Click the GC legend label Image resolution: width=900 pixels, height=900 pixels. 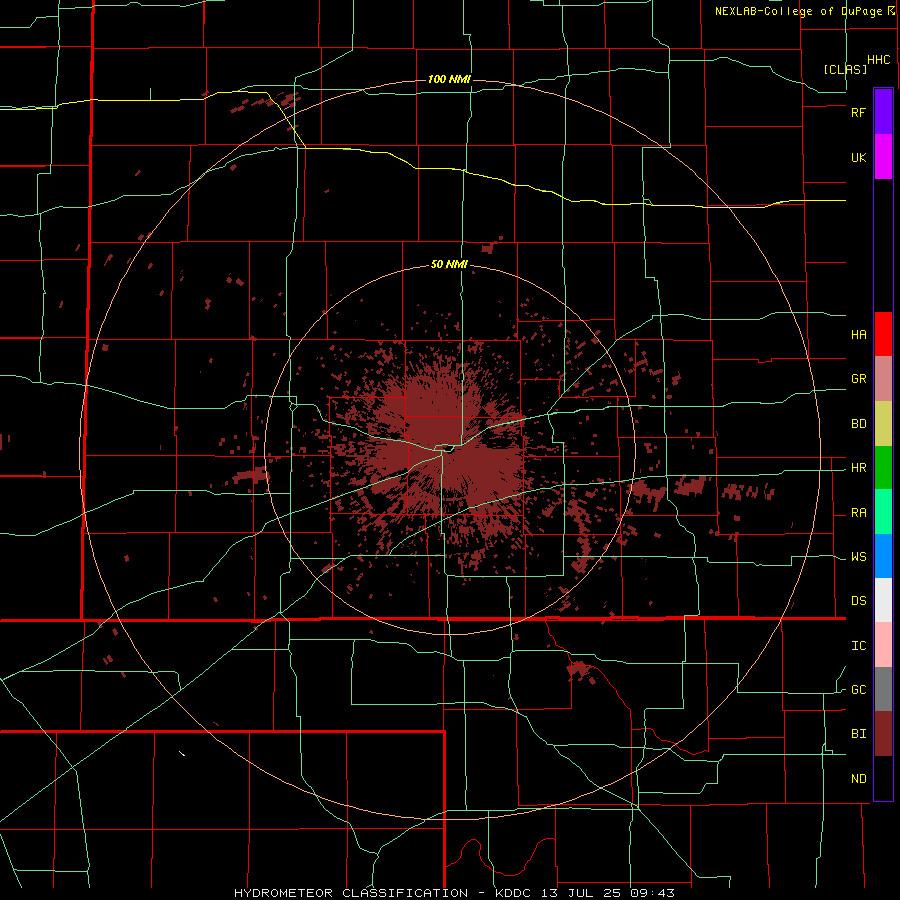tap(858, 690)
